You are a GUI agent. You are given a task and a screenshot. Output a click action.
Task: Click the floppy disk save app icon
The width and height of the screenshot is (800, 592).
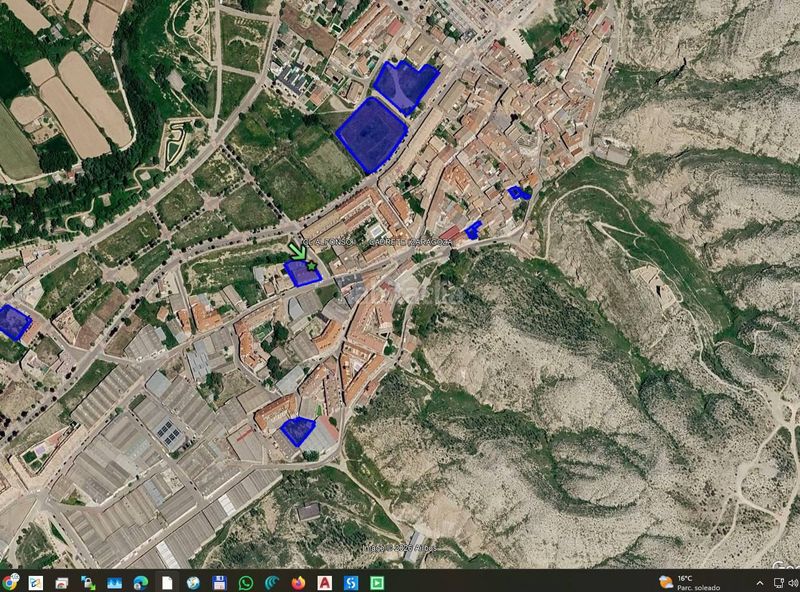point(219,582)
